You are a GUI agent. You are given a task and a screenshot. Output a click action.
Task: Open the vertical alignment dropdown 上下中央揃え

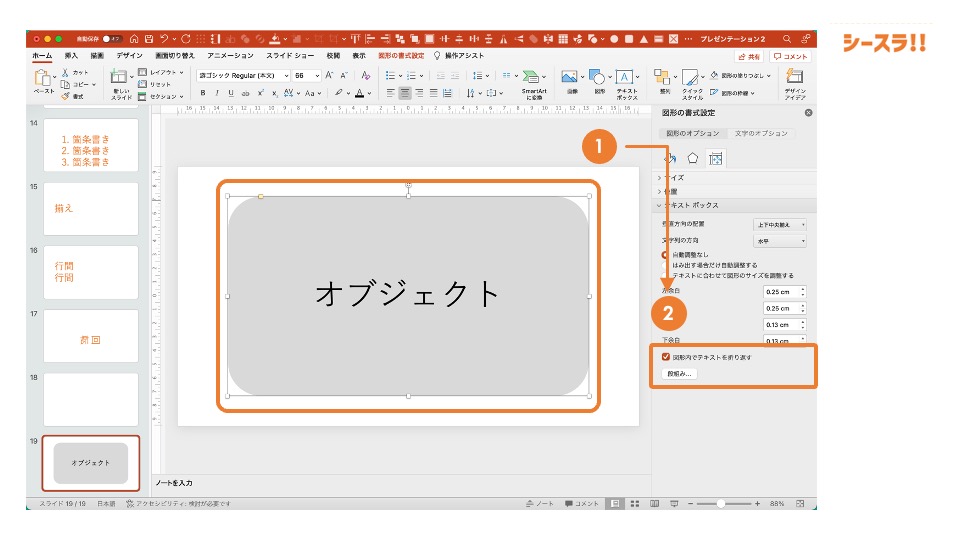pyautogui.click(x=780, y=225)
